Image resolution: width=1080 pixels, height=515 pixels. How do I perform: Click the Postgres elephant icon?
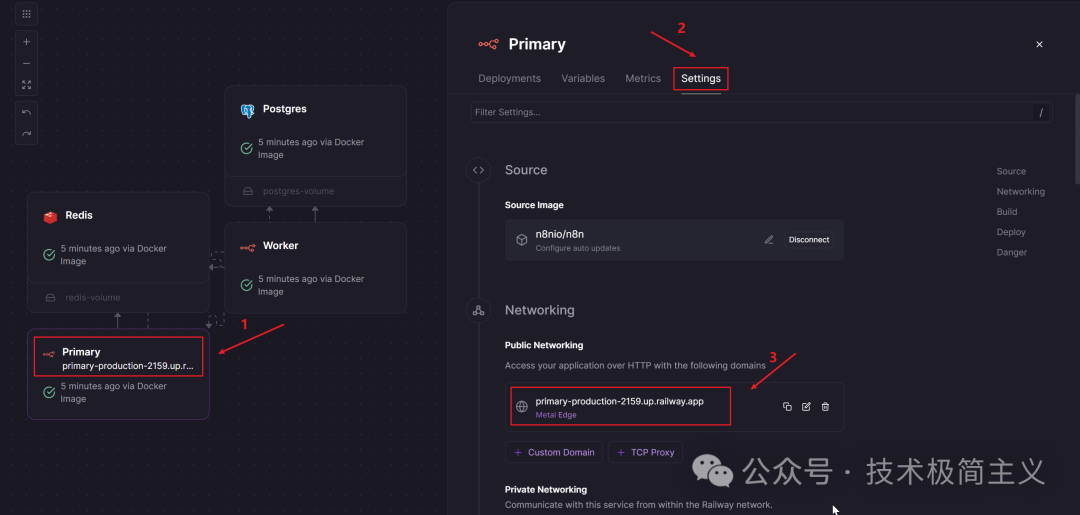[x=247, y=110]
